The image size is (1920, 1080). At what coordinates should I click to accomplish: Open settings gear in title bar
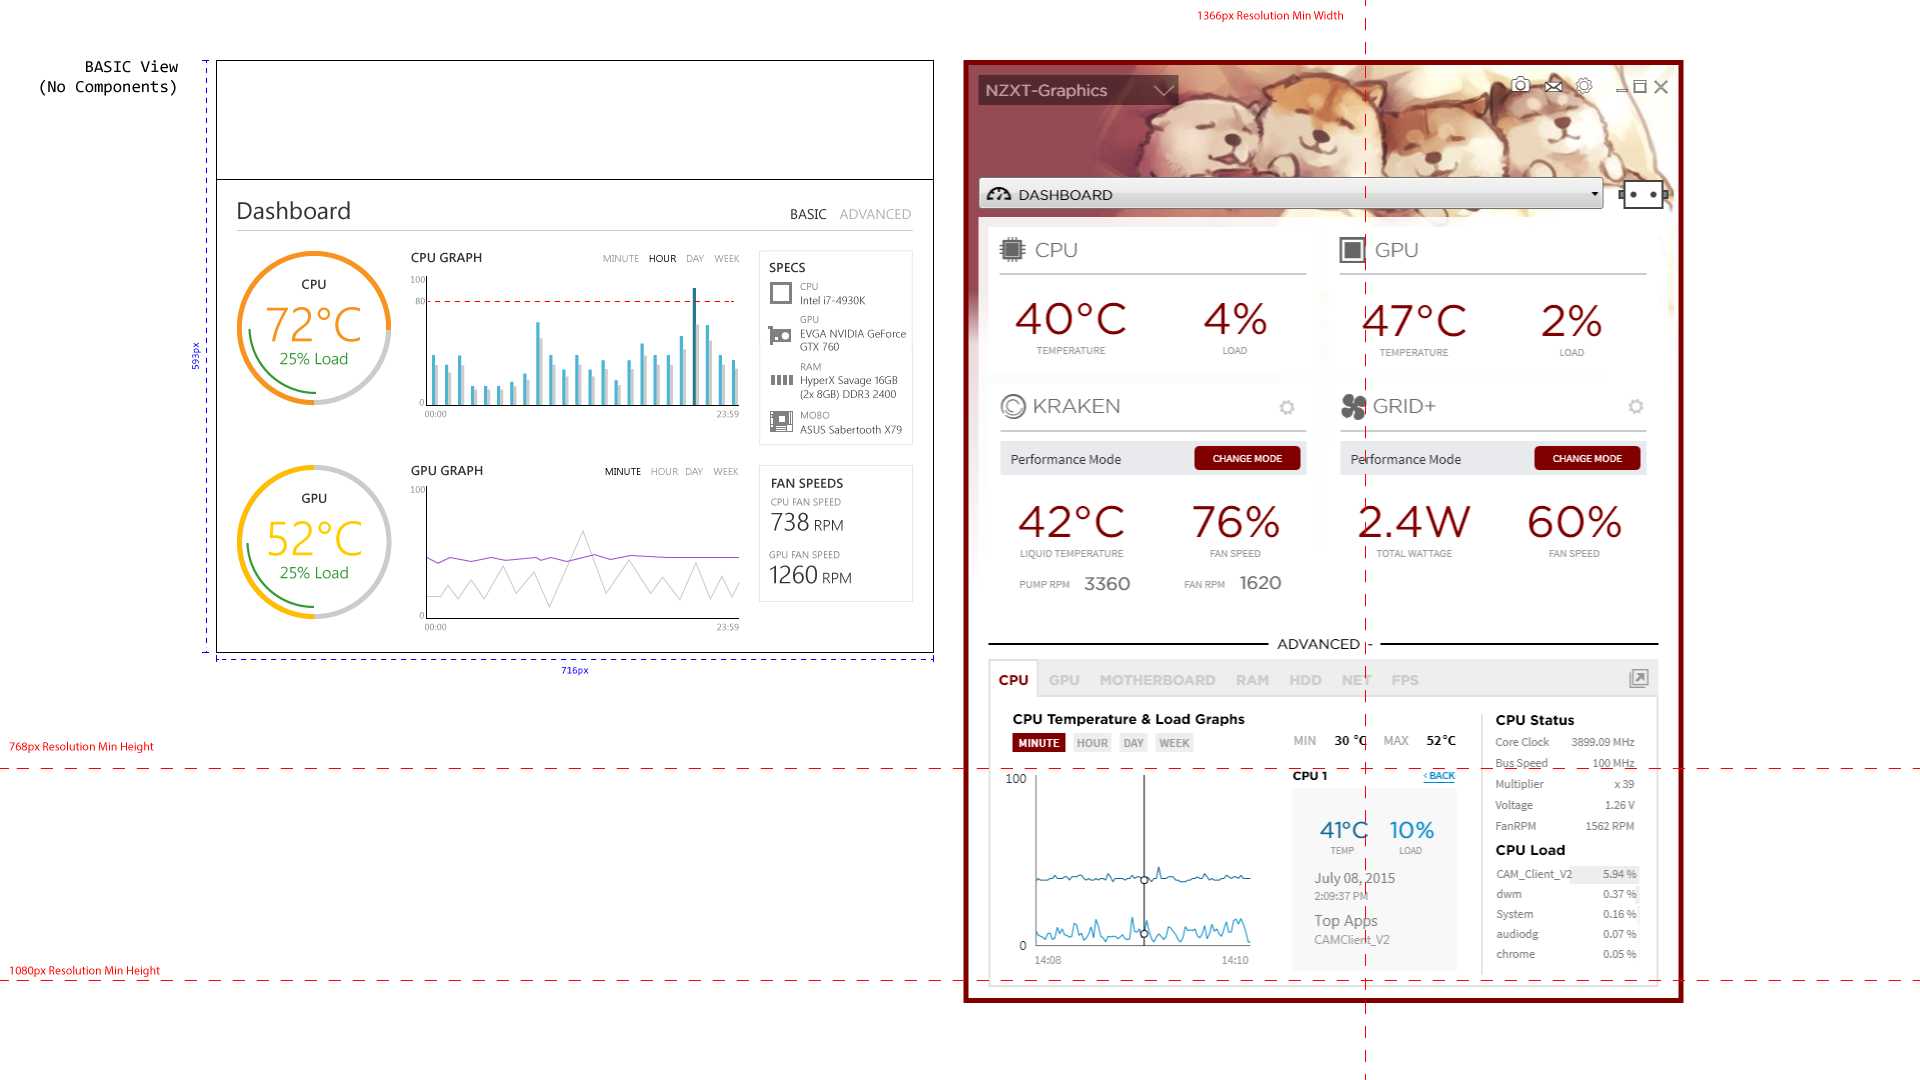pyautogui.click(x=1584, y=86)
